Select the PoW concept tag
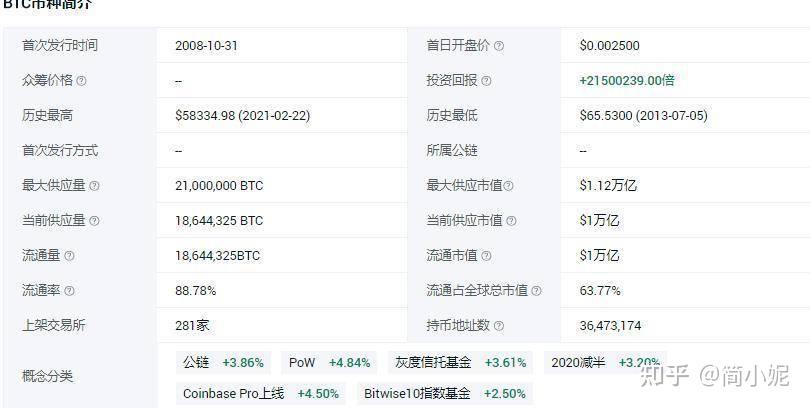Viewport: 810px width, 408px height. pos(330,363)
